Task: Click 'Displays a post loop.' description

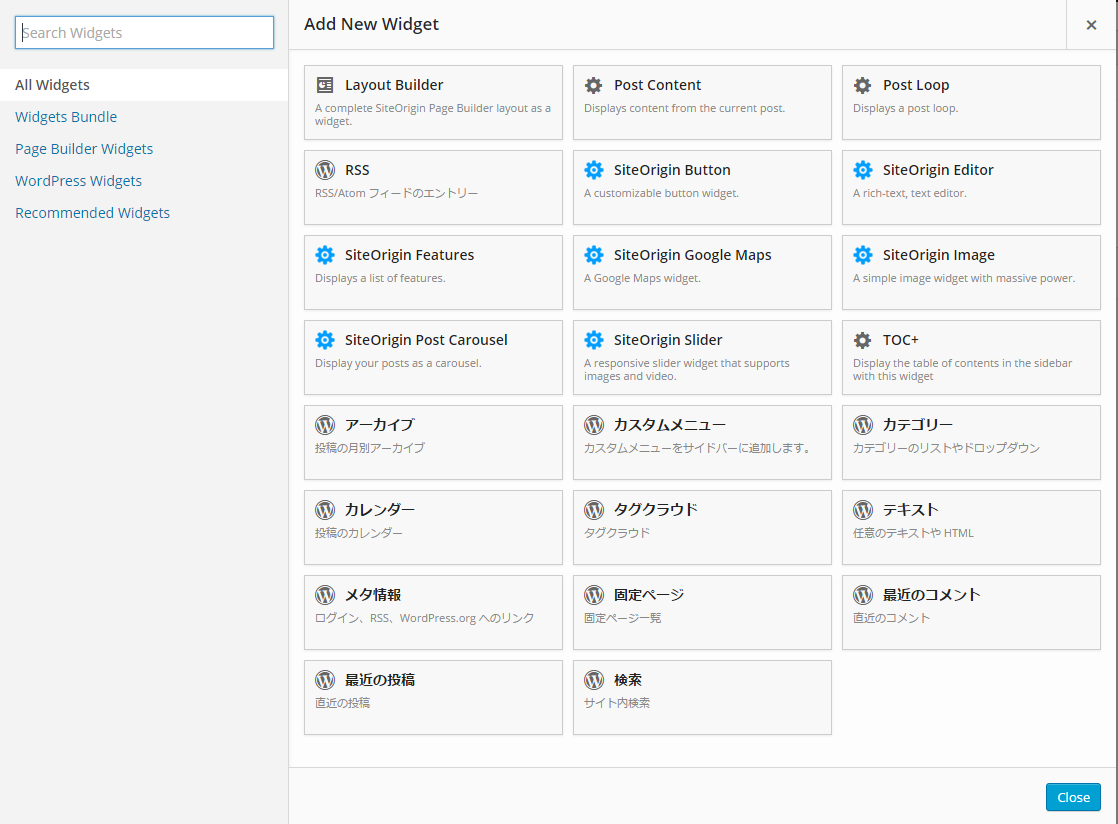Action: (906, 108)
